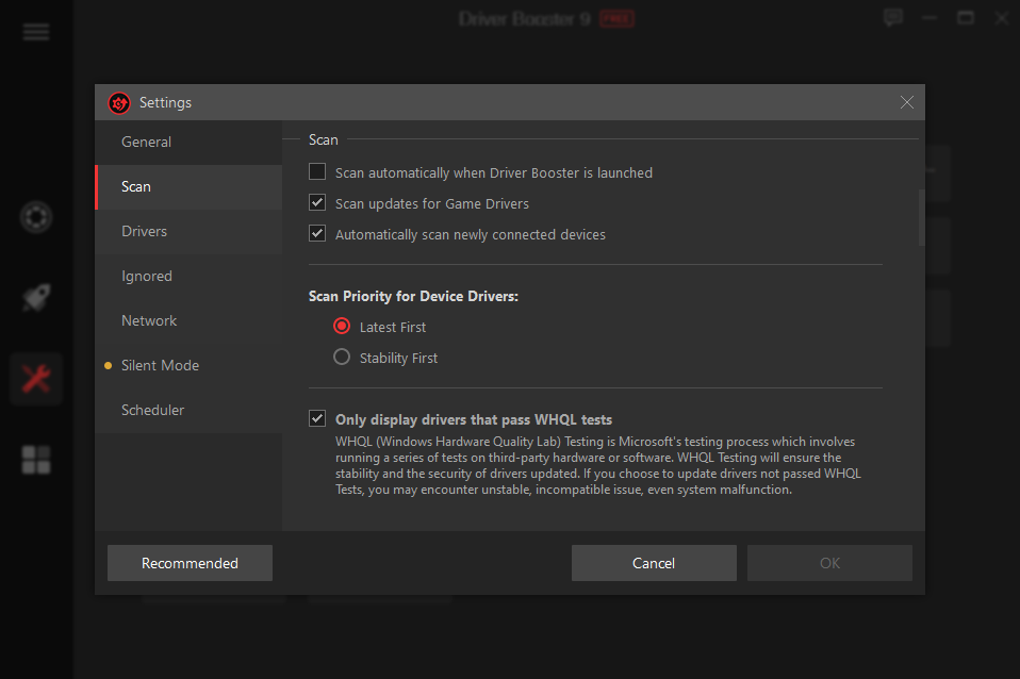Choose the Stability First radio option
Screen dimensions: 1020x679
[342, 357]
